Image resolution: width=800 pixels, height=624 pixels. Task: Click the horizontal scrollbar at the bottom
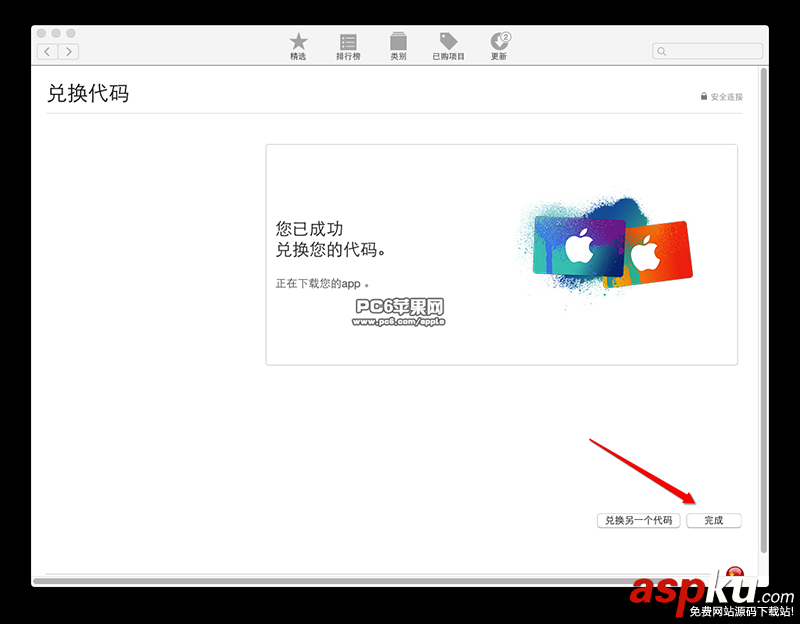point(380,581)
